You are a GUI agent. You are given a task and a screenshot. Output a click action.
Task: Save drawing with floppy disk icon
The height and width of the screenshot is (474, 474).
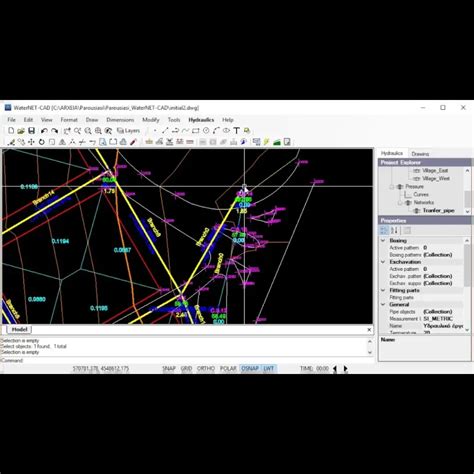tap(31, 131)
